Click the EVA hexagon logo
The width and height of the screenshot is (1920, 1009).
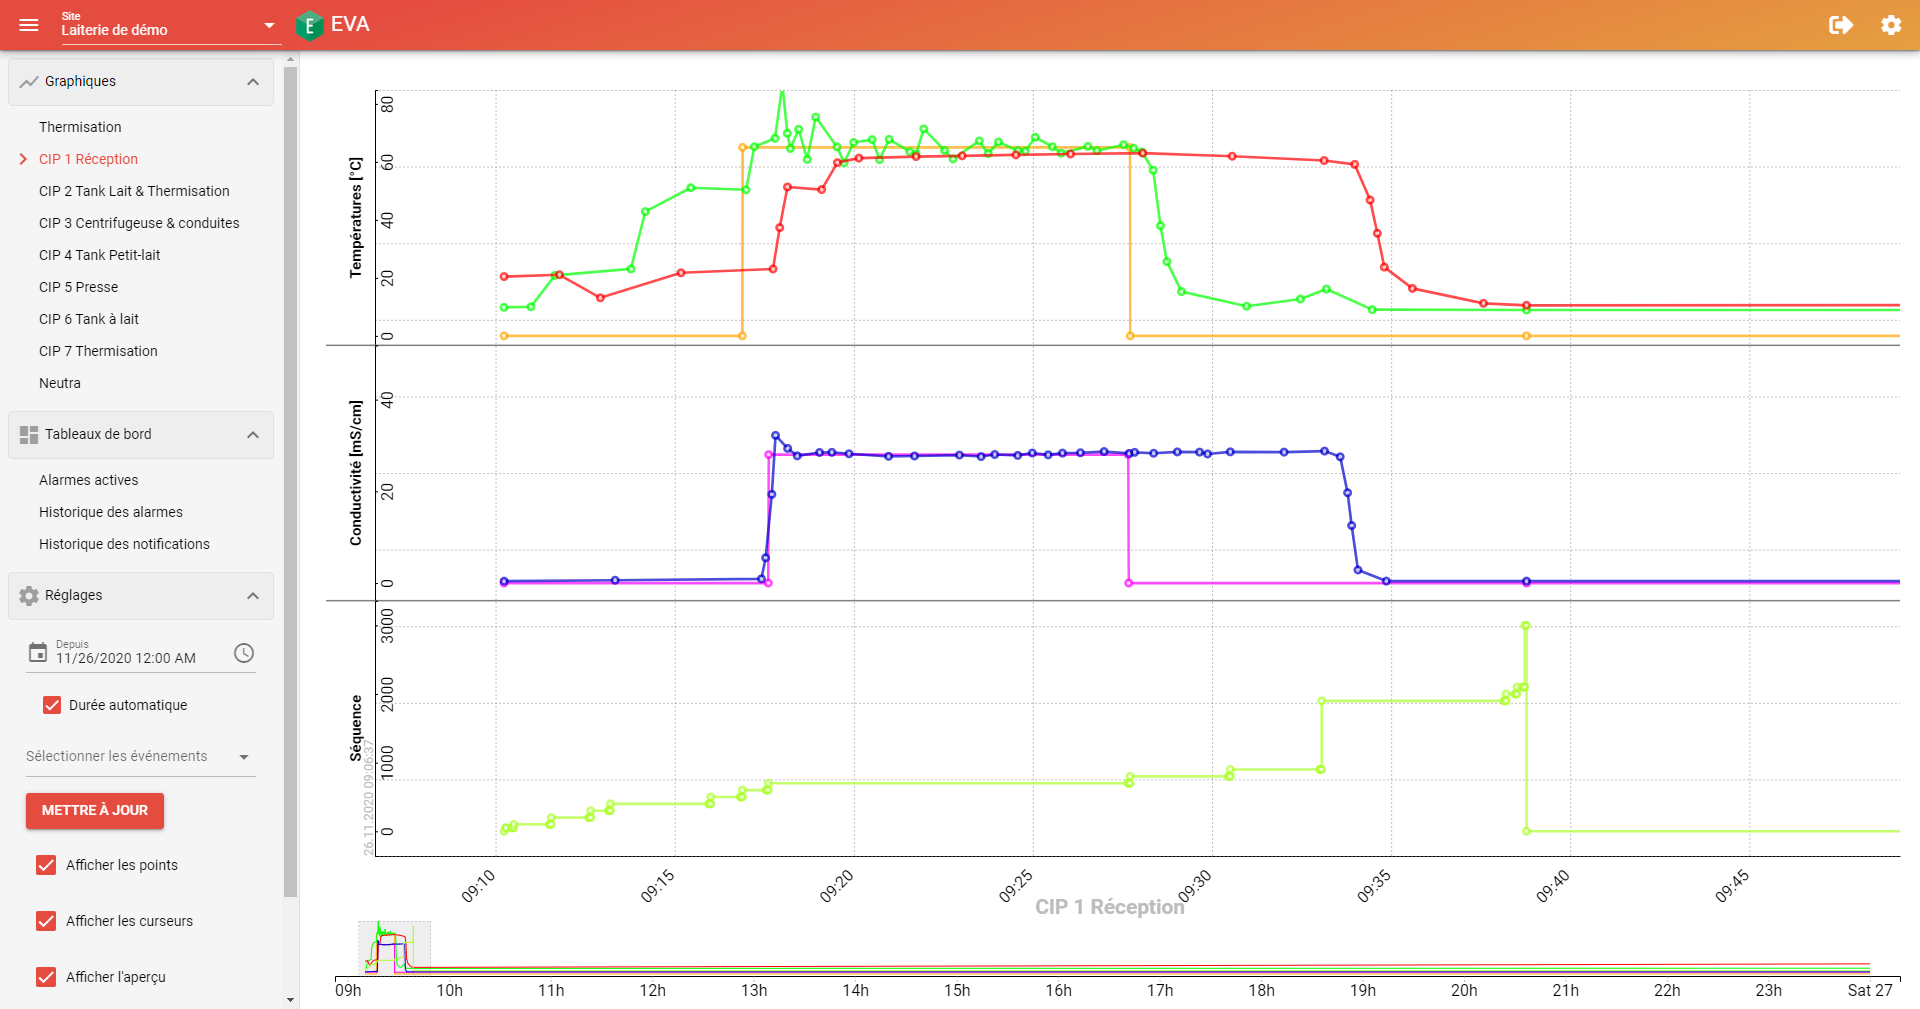coord(309,25)
